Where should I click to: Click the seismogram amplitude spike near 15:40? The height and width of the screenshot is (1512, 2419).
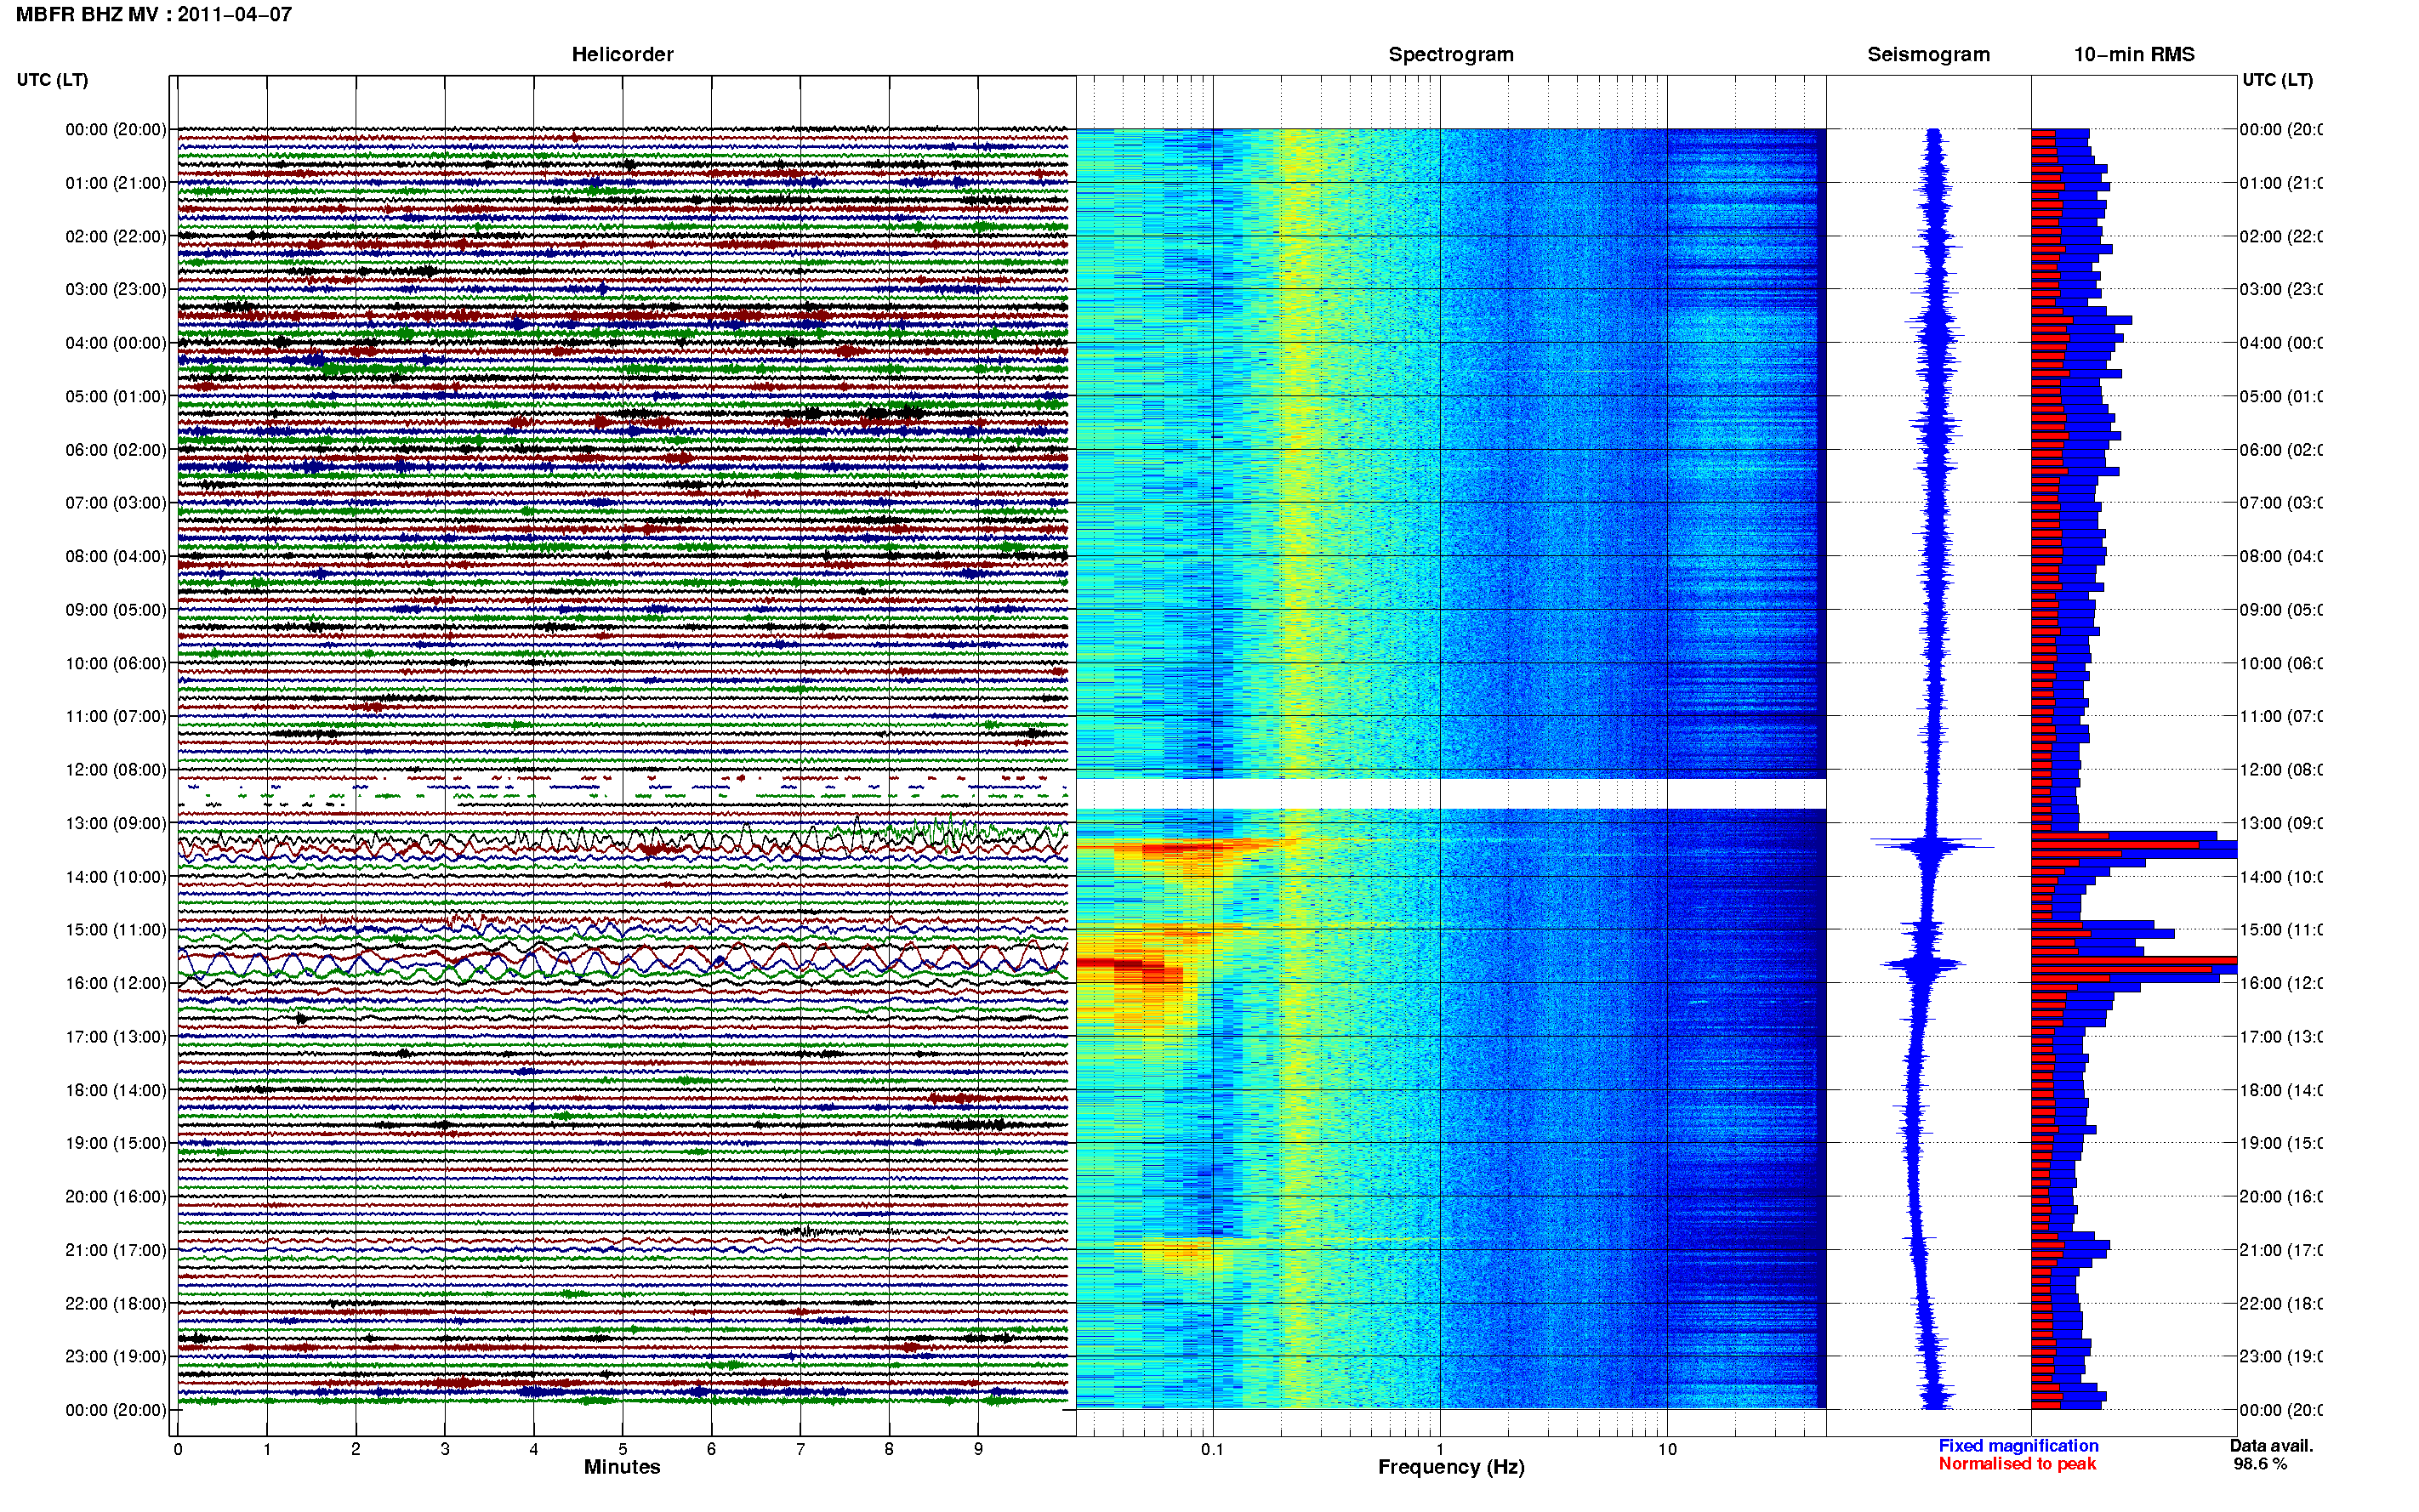(x=1923, y=964)
